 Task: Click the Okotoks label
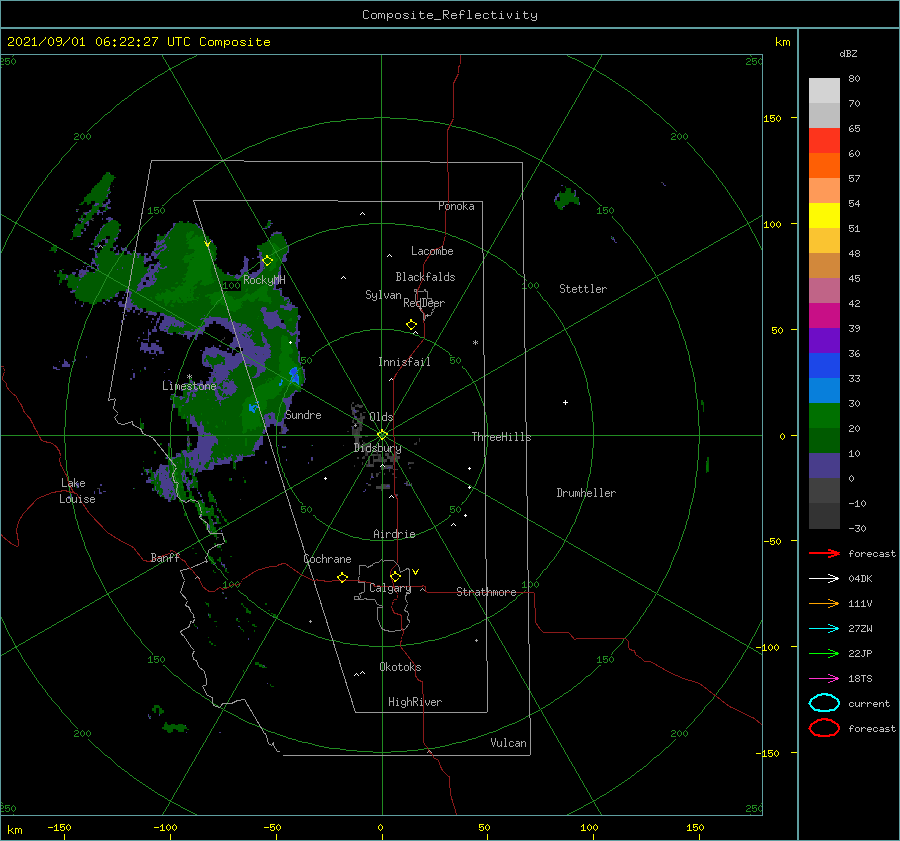tap(400, 667)
